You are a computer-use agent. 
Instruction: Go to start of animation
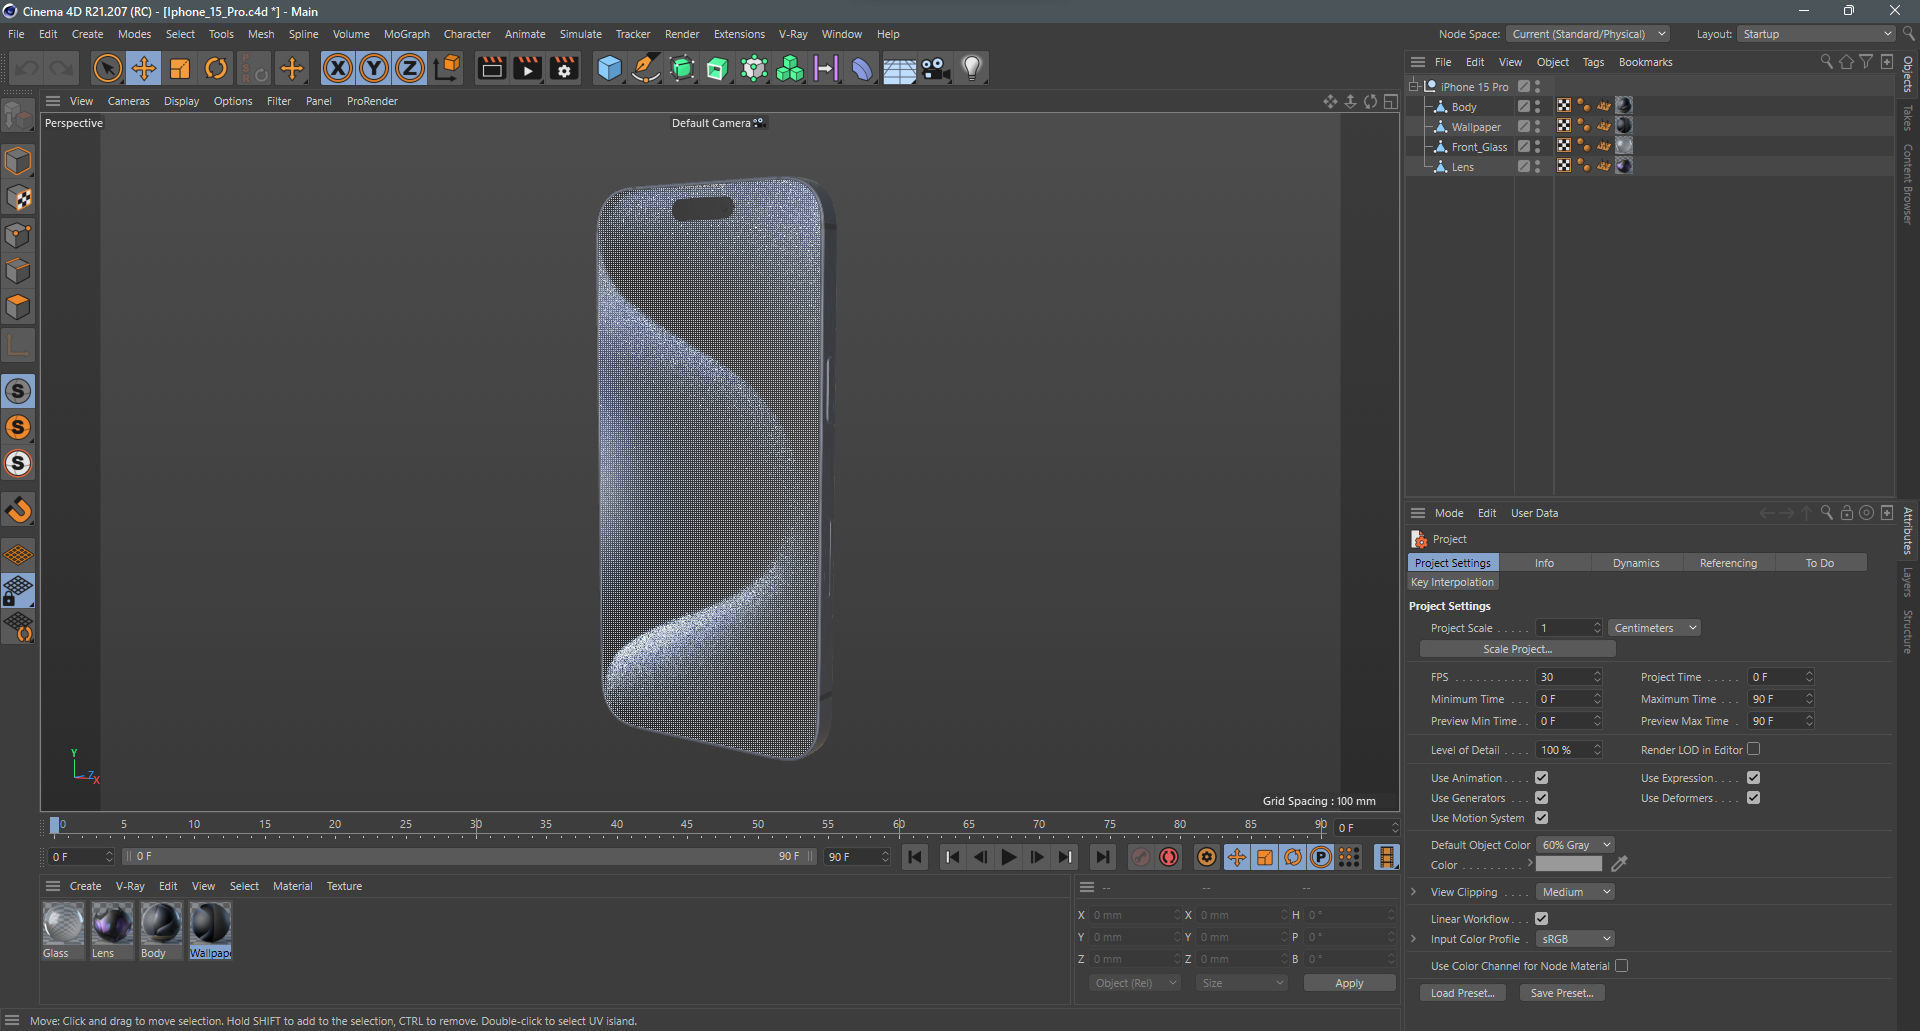915,857
